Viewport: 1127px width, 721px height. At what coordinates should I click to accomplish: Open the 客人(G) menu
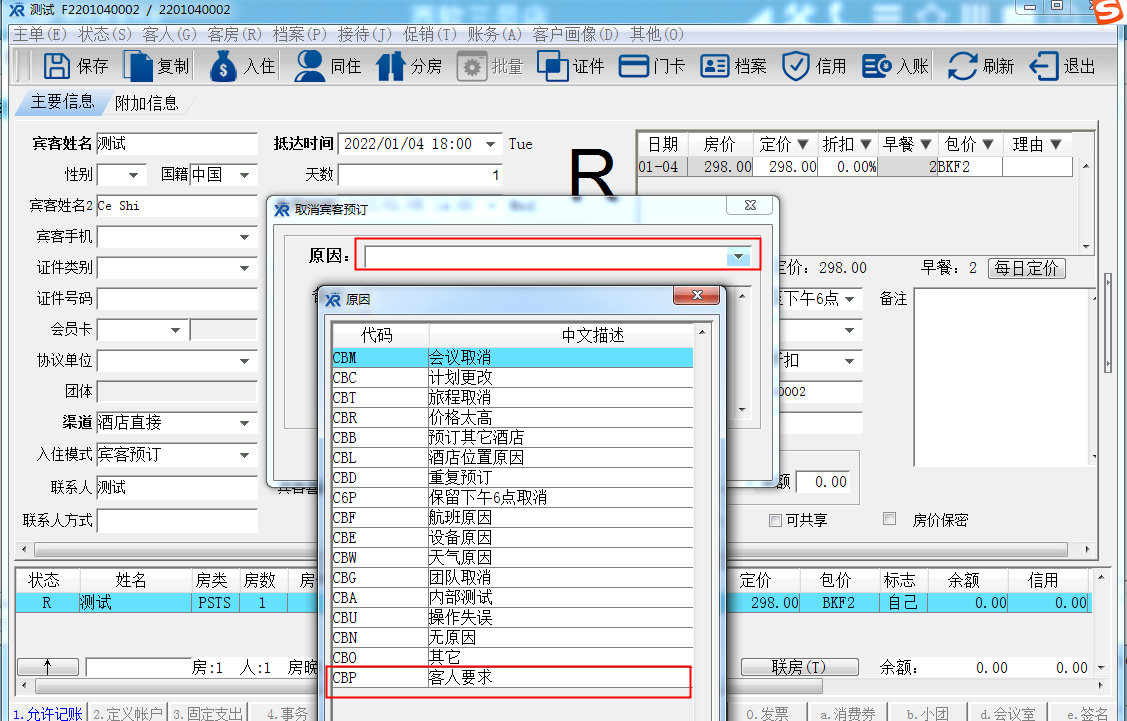pyautogui.click(x=170, y=34)
